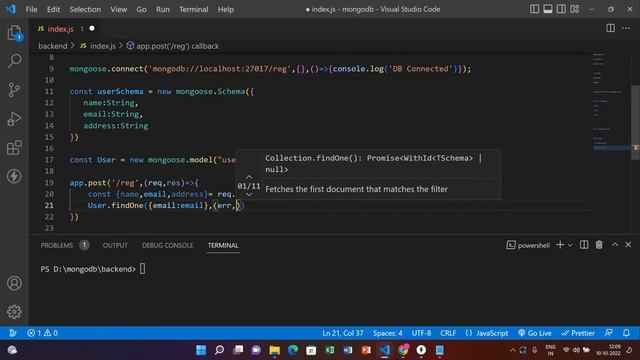Viewport: 640px width, 360px height.
Task: Open Microsoft Edge on taskbar
Action: [x=293, y=350]
